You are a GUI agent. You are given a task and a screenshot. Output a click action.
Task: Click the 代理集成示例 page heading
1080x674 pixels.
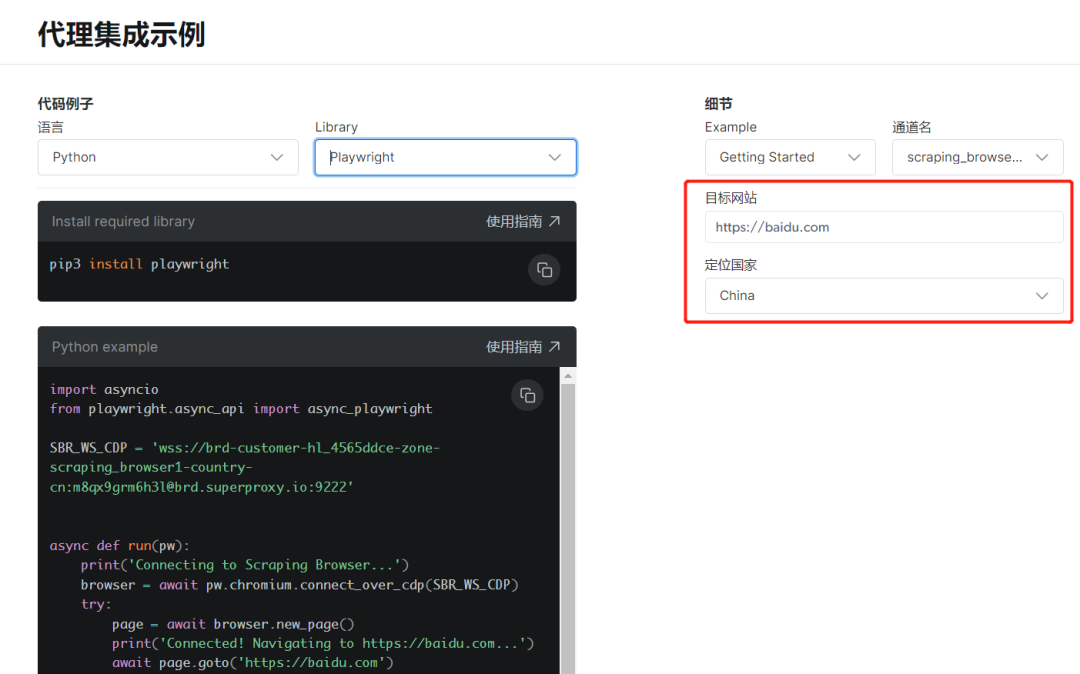(x=121, y=34)
